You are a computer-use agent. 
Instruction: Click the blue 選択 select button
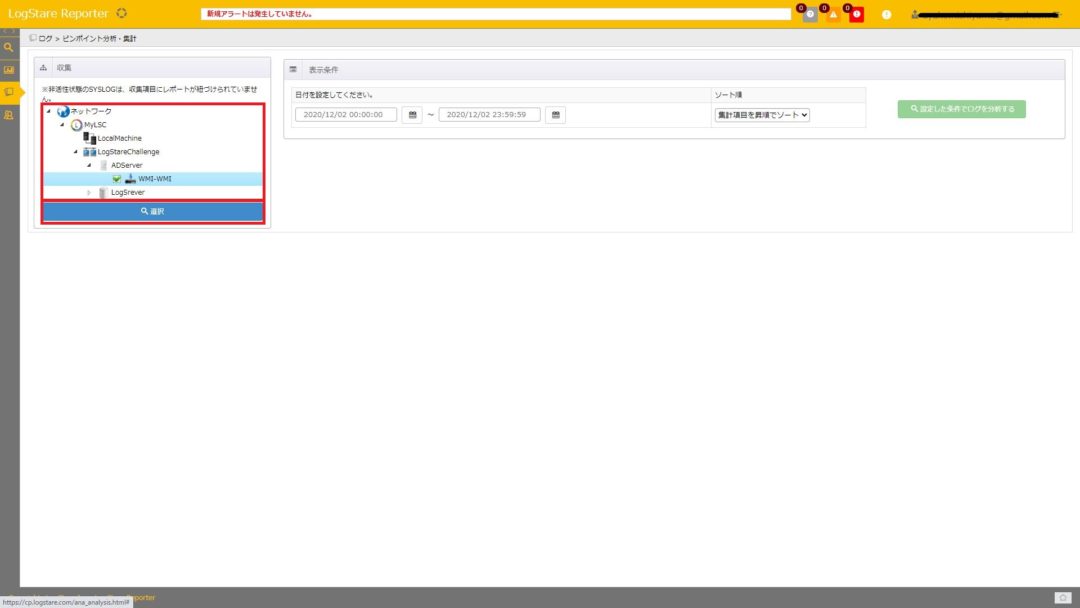click(x=153, y=211)
